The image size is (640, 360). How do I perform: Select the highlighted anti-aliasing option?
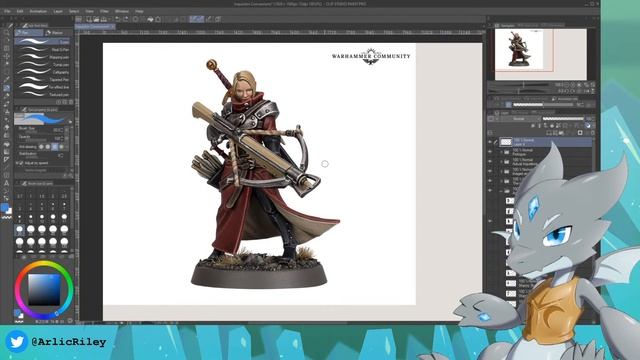[x=55, y=147]
